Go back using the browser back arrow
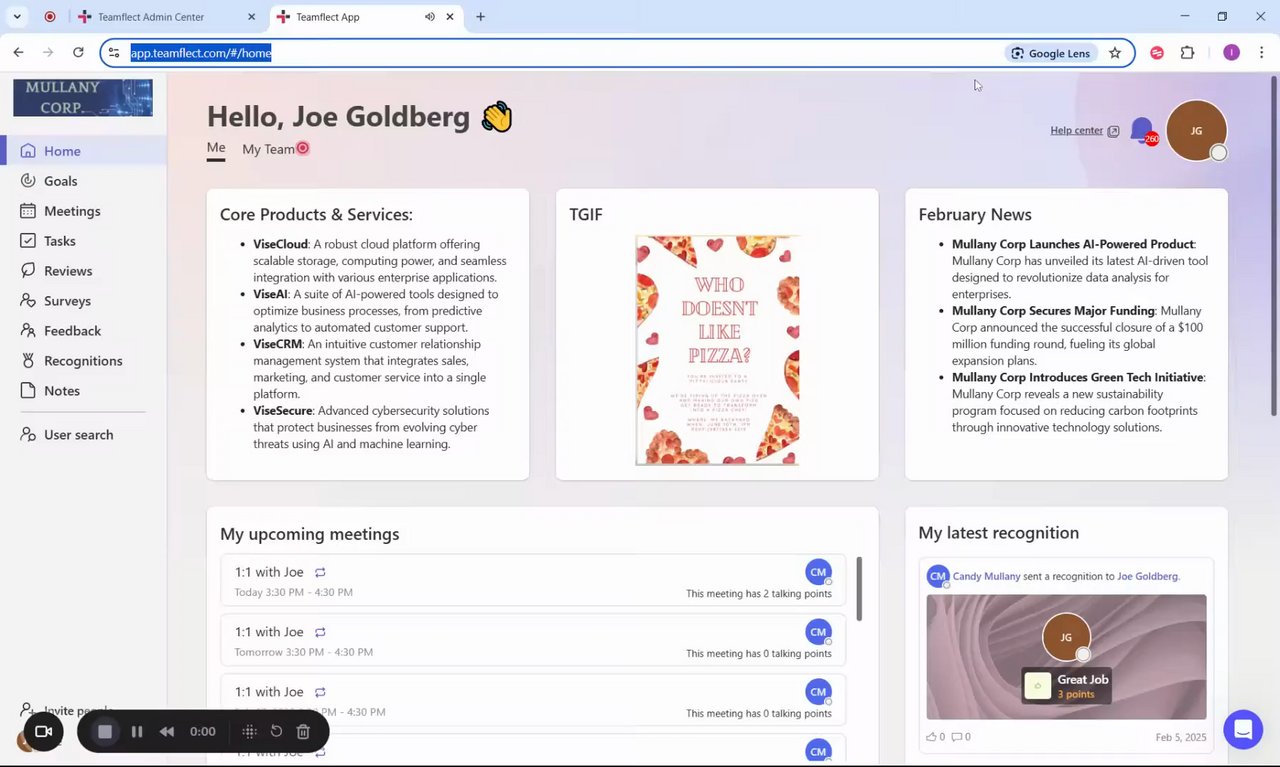 pos(18,53)
